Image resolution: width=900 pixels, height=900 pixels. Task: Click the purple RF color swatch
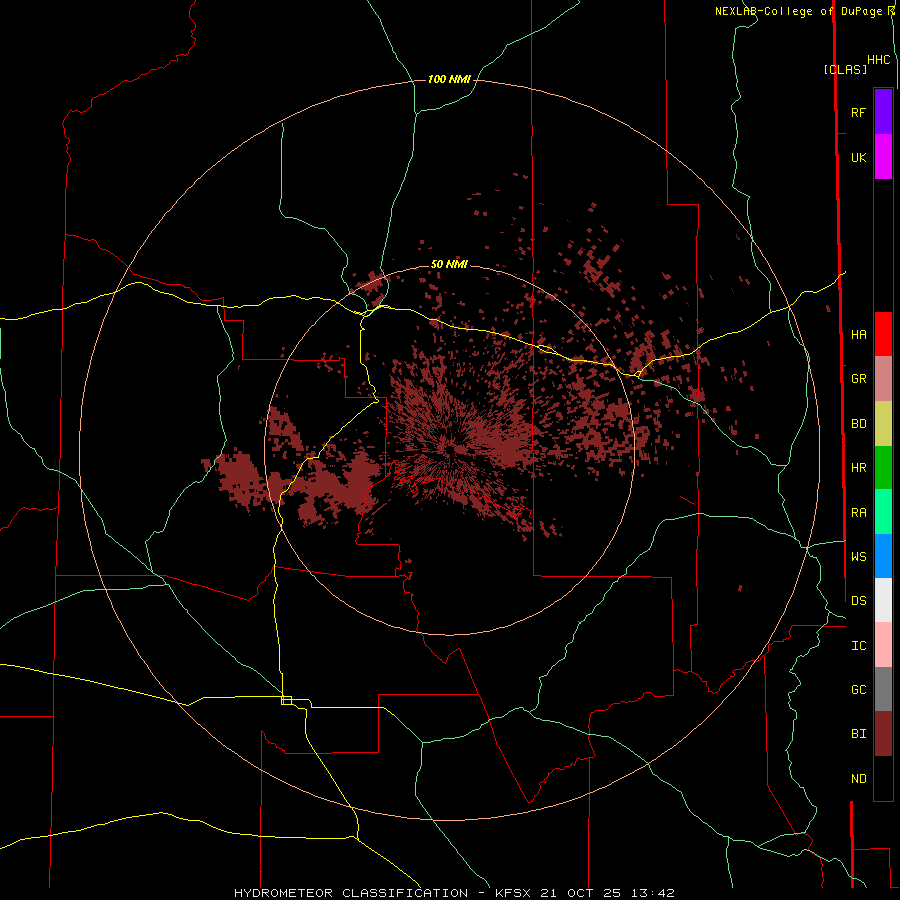click(x=883, y=112)
